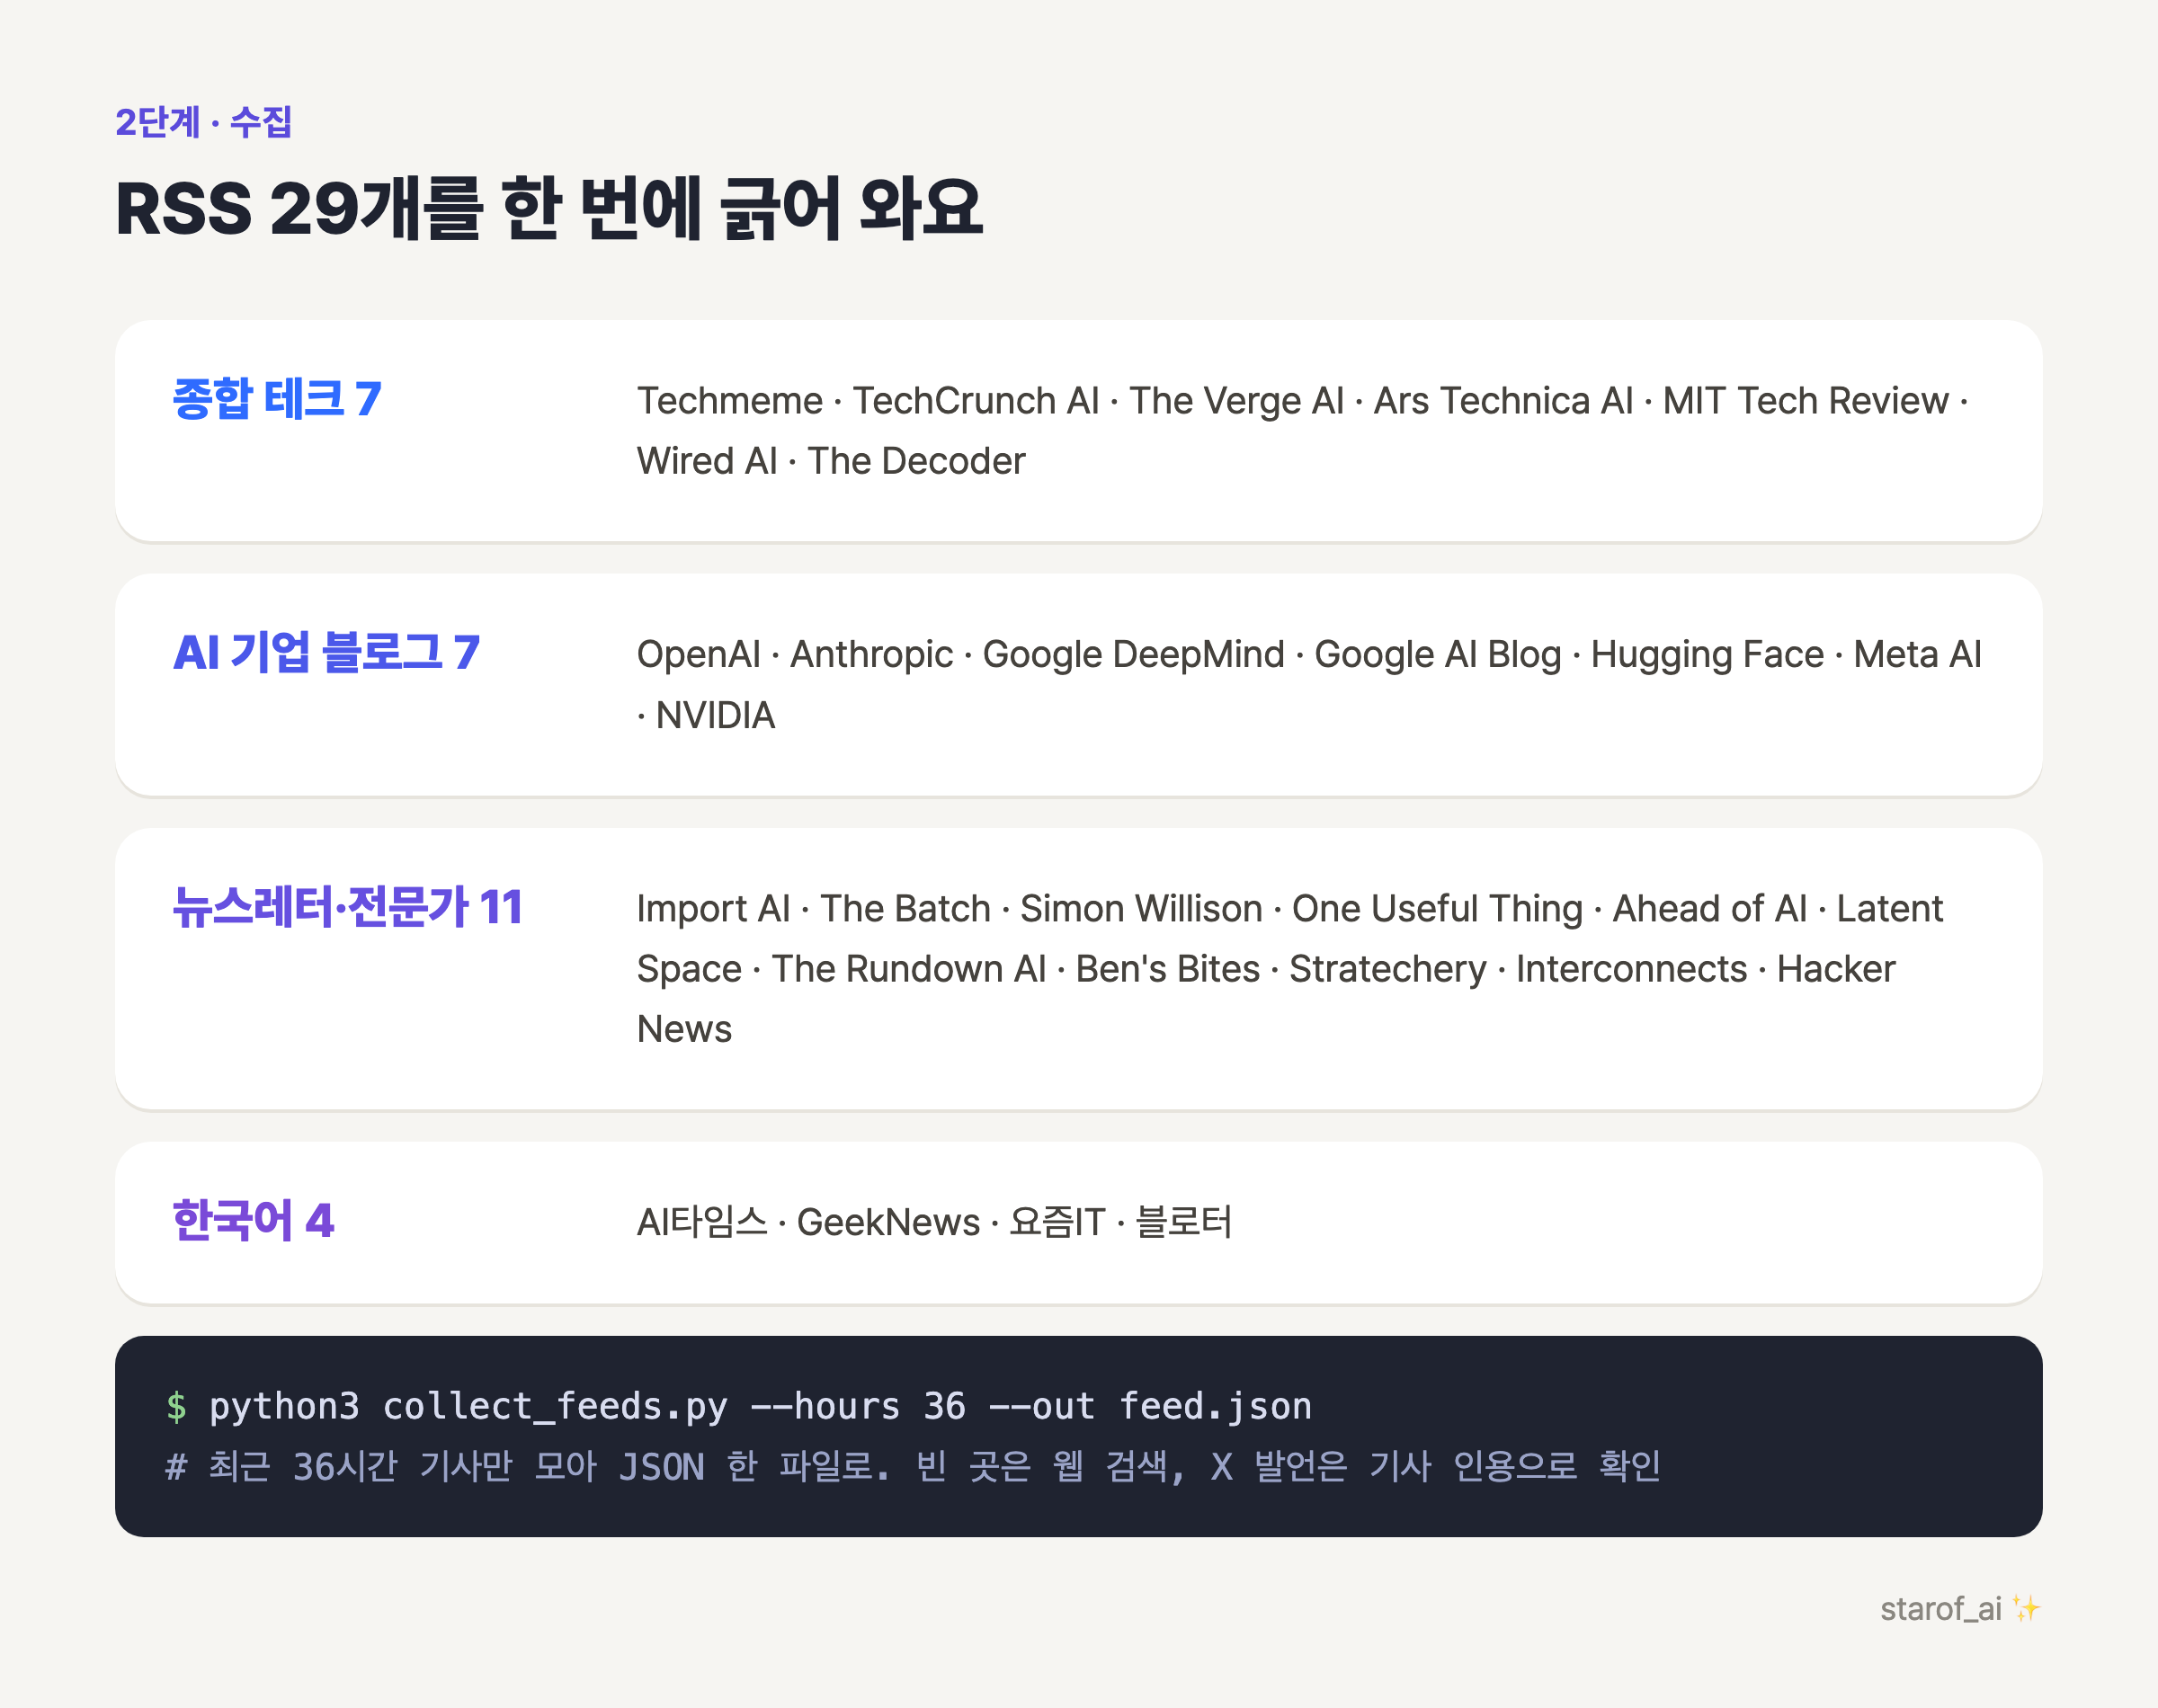Click 'Simon Willison' newsletter name
This screenshot has height=1708, width=2158.
[x=1141, y=909]
